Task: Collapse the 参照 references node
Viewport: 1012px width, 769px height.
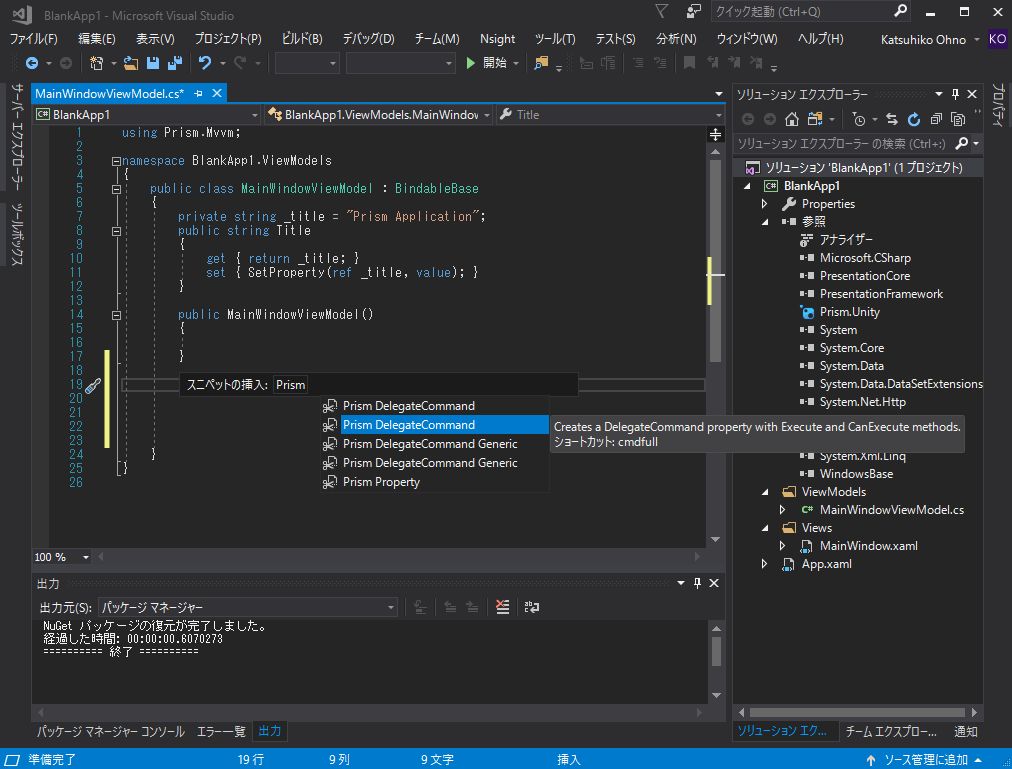Action: point(765,222)
